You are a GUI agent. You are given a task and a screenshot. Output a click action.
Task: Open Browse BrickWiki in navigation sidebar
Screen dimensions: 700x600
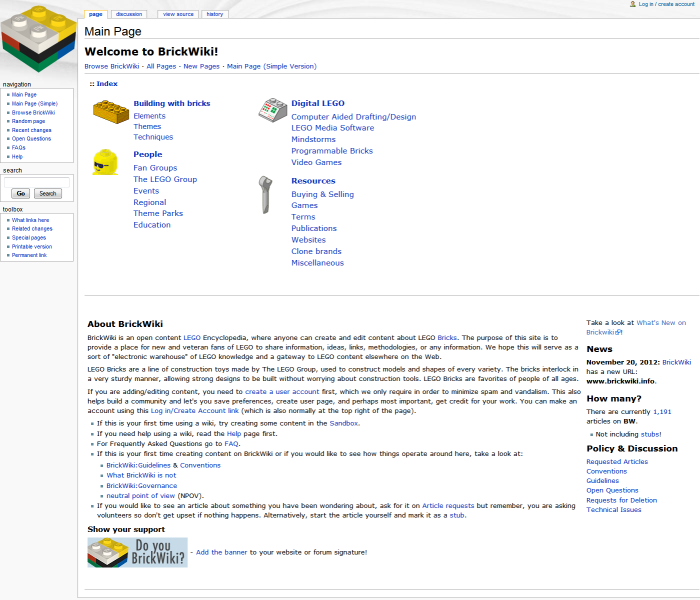(33, 112)
